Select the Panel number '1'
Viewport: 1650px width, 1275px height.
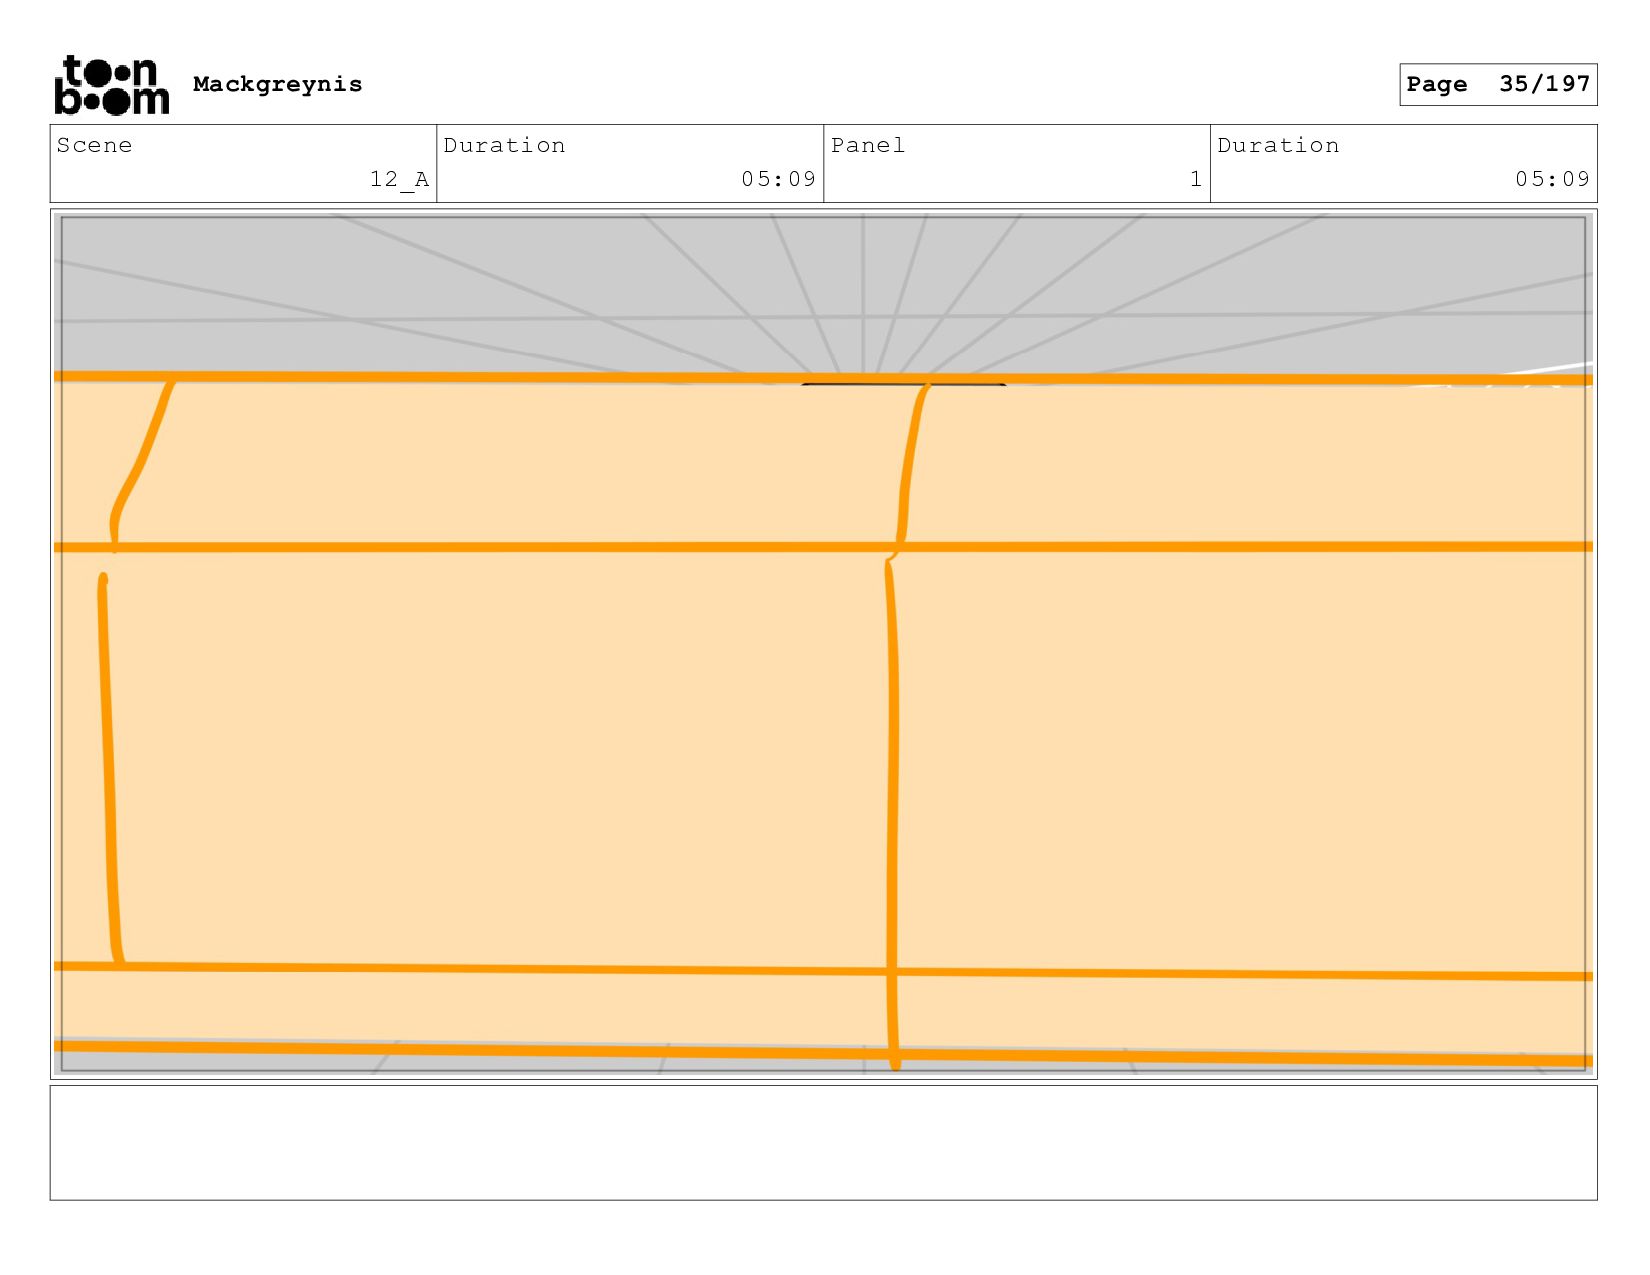pos(1195,179)
